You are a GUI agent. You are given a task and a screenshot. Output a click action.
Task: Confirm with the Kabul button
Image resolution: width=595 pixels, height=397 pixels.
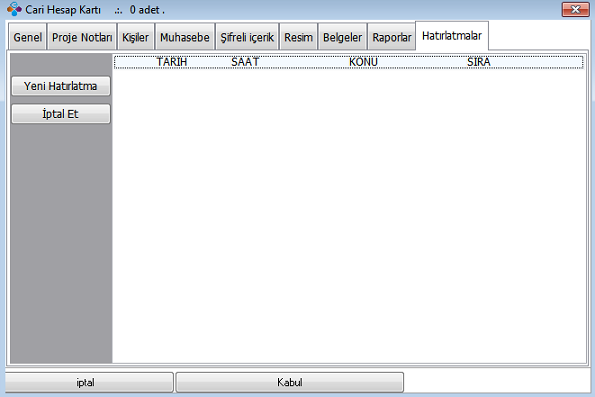[290, 382]
